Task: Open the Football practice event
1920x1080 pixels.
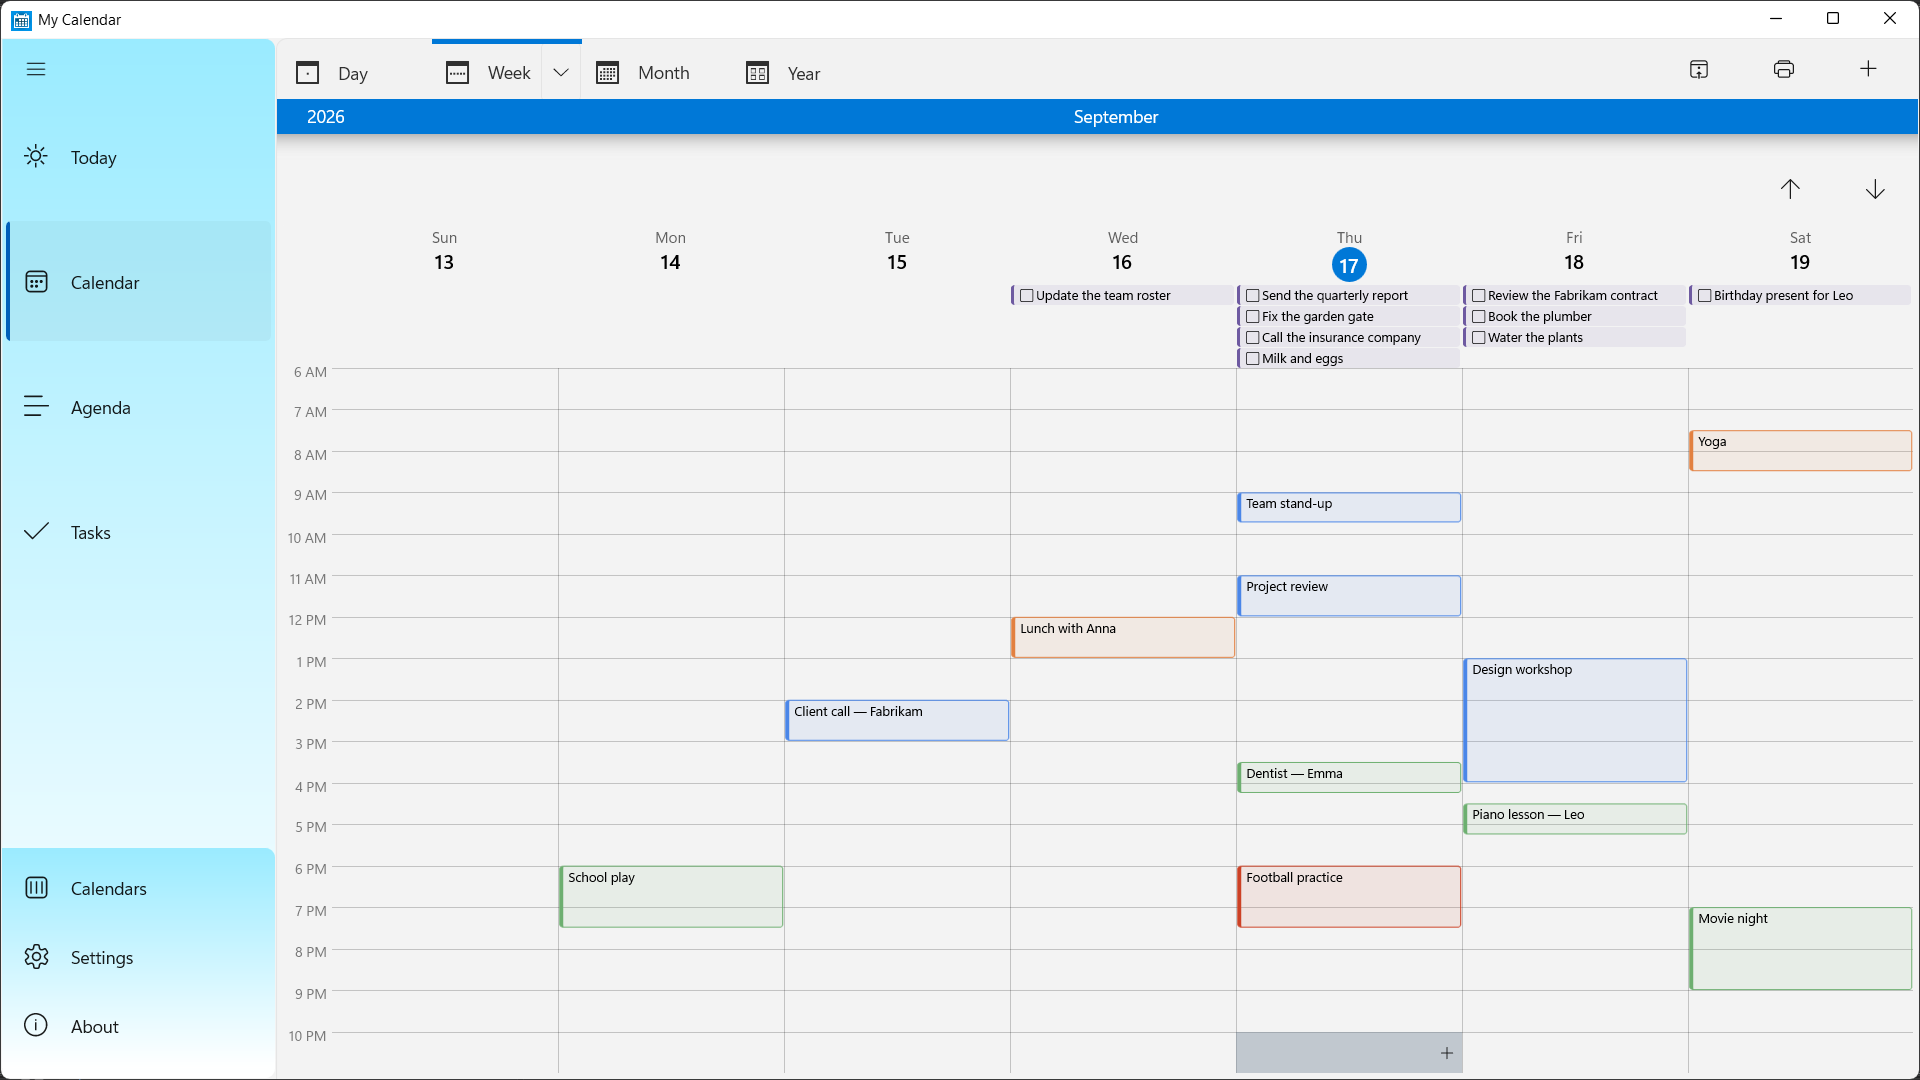Action: point(1348,896)
